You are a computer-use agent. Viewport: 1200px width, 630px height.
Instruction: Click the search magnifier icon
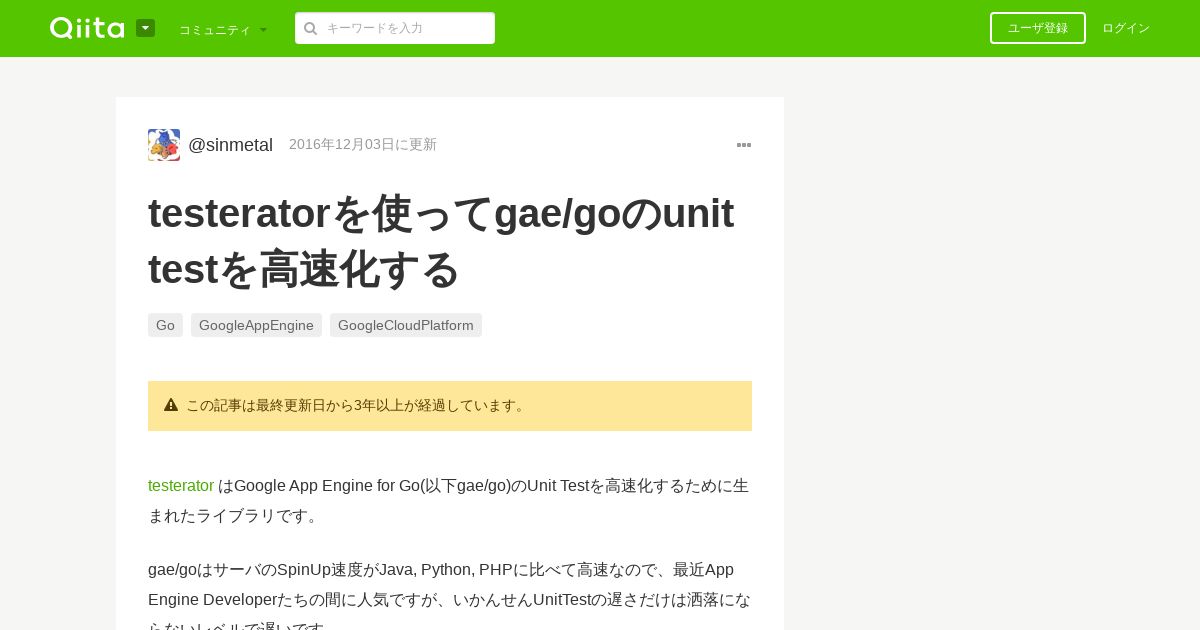pyautogui.click(x=310, y=28)
